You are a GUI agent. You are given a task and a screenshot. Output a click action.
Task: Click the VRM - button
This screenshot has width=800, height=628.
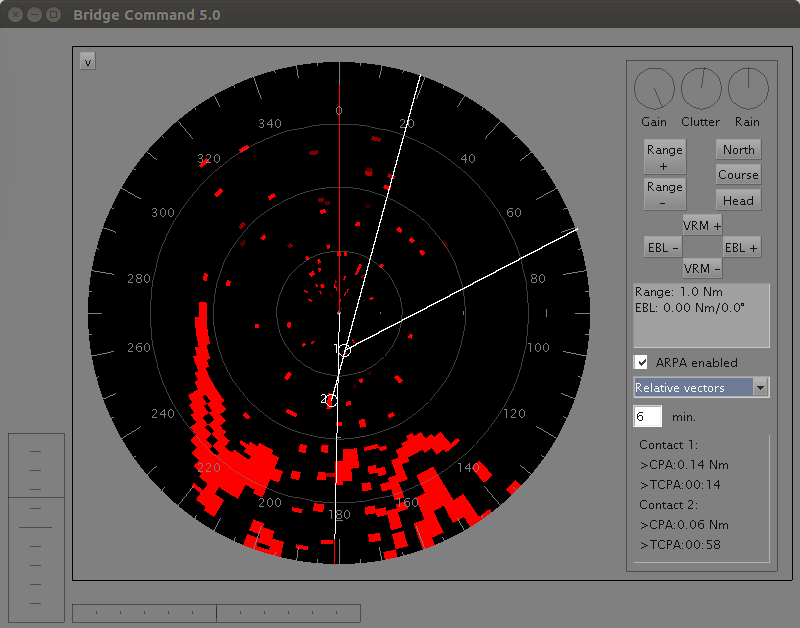tap(702, 268)
